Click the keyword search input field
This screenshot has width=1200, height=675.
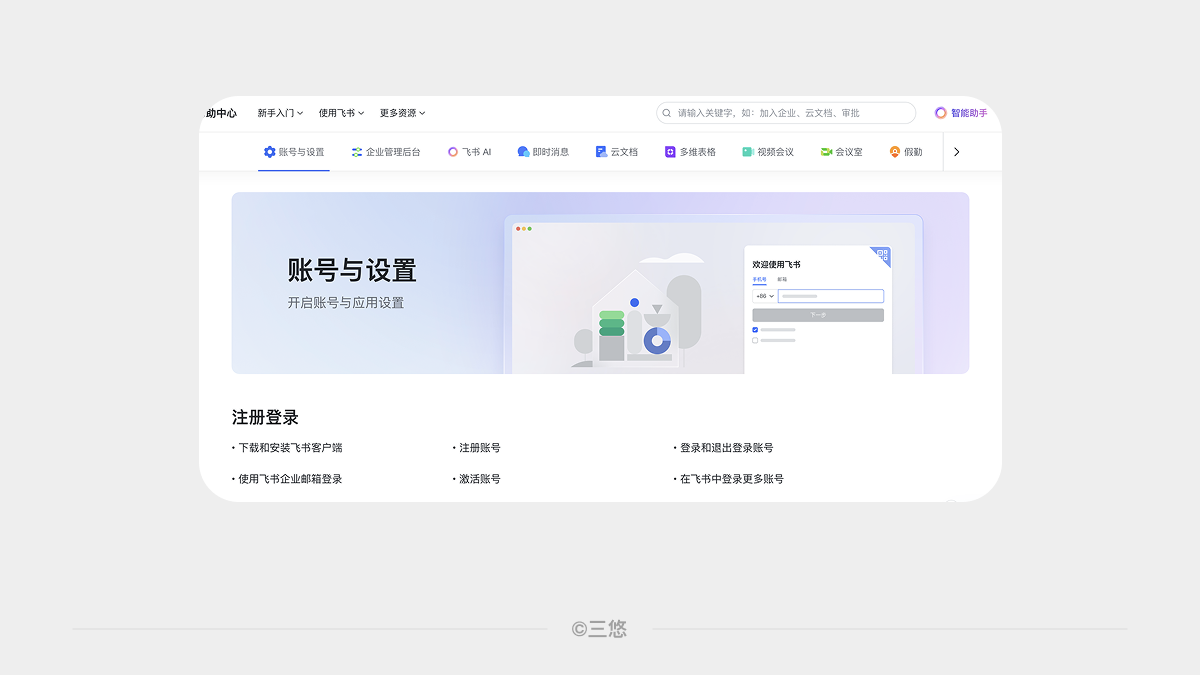(790, 112)
